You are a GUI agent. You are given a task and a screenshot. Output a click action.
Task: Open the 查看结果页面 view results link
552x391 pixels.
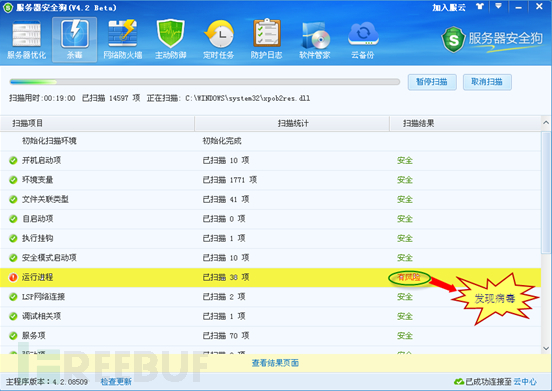point(275,363)
